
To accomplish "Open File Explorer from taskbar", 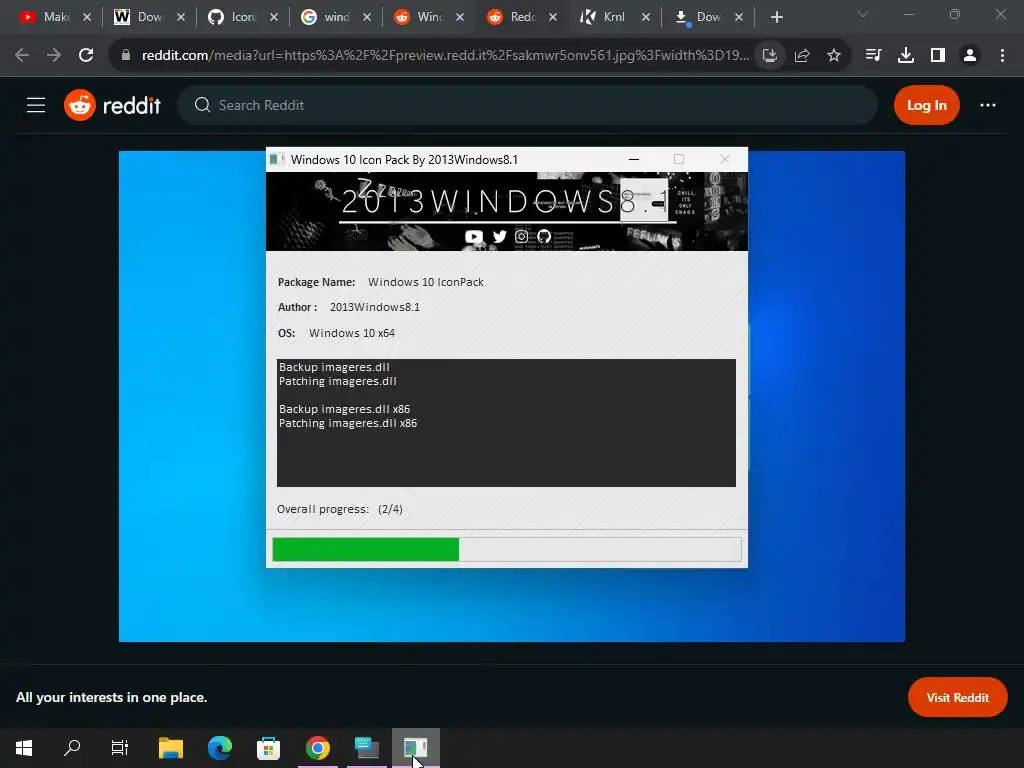I will (x=171, y=748).
